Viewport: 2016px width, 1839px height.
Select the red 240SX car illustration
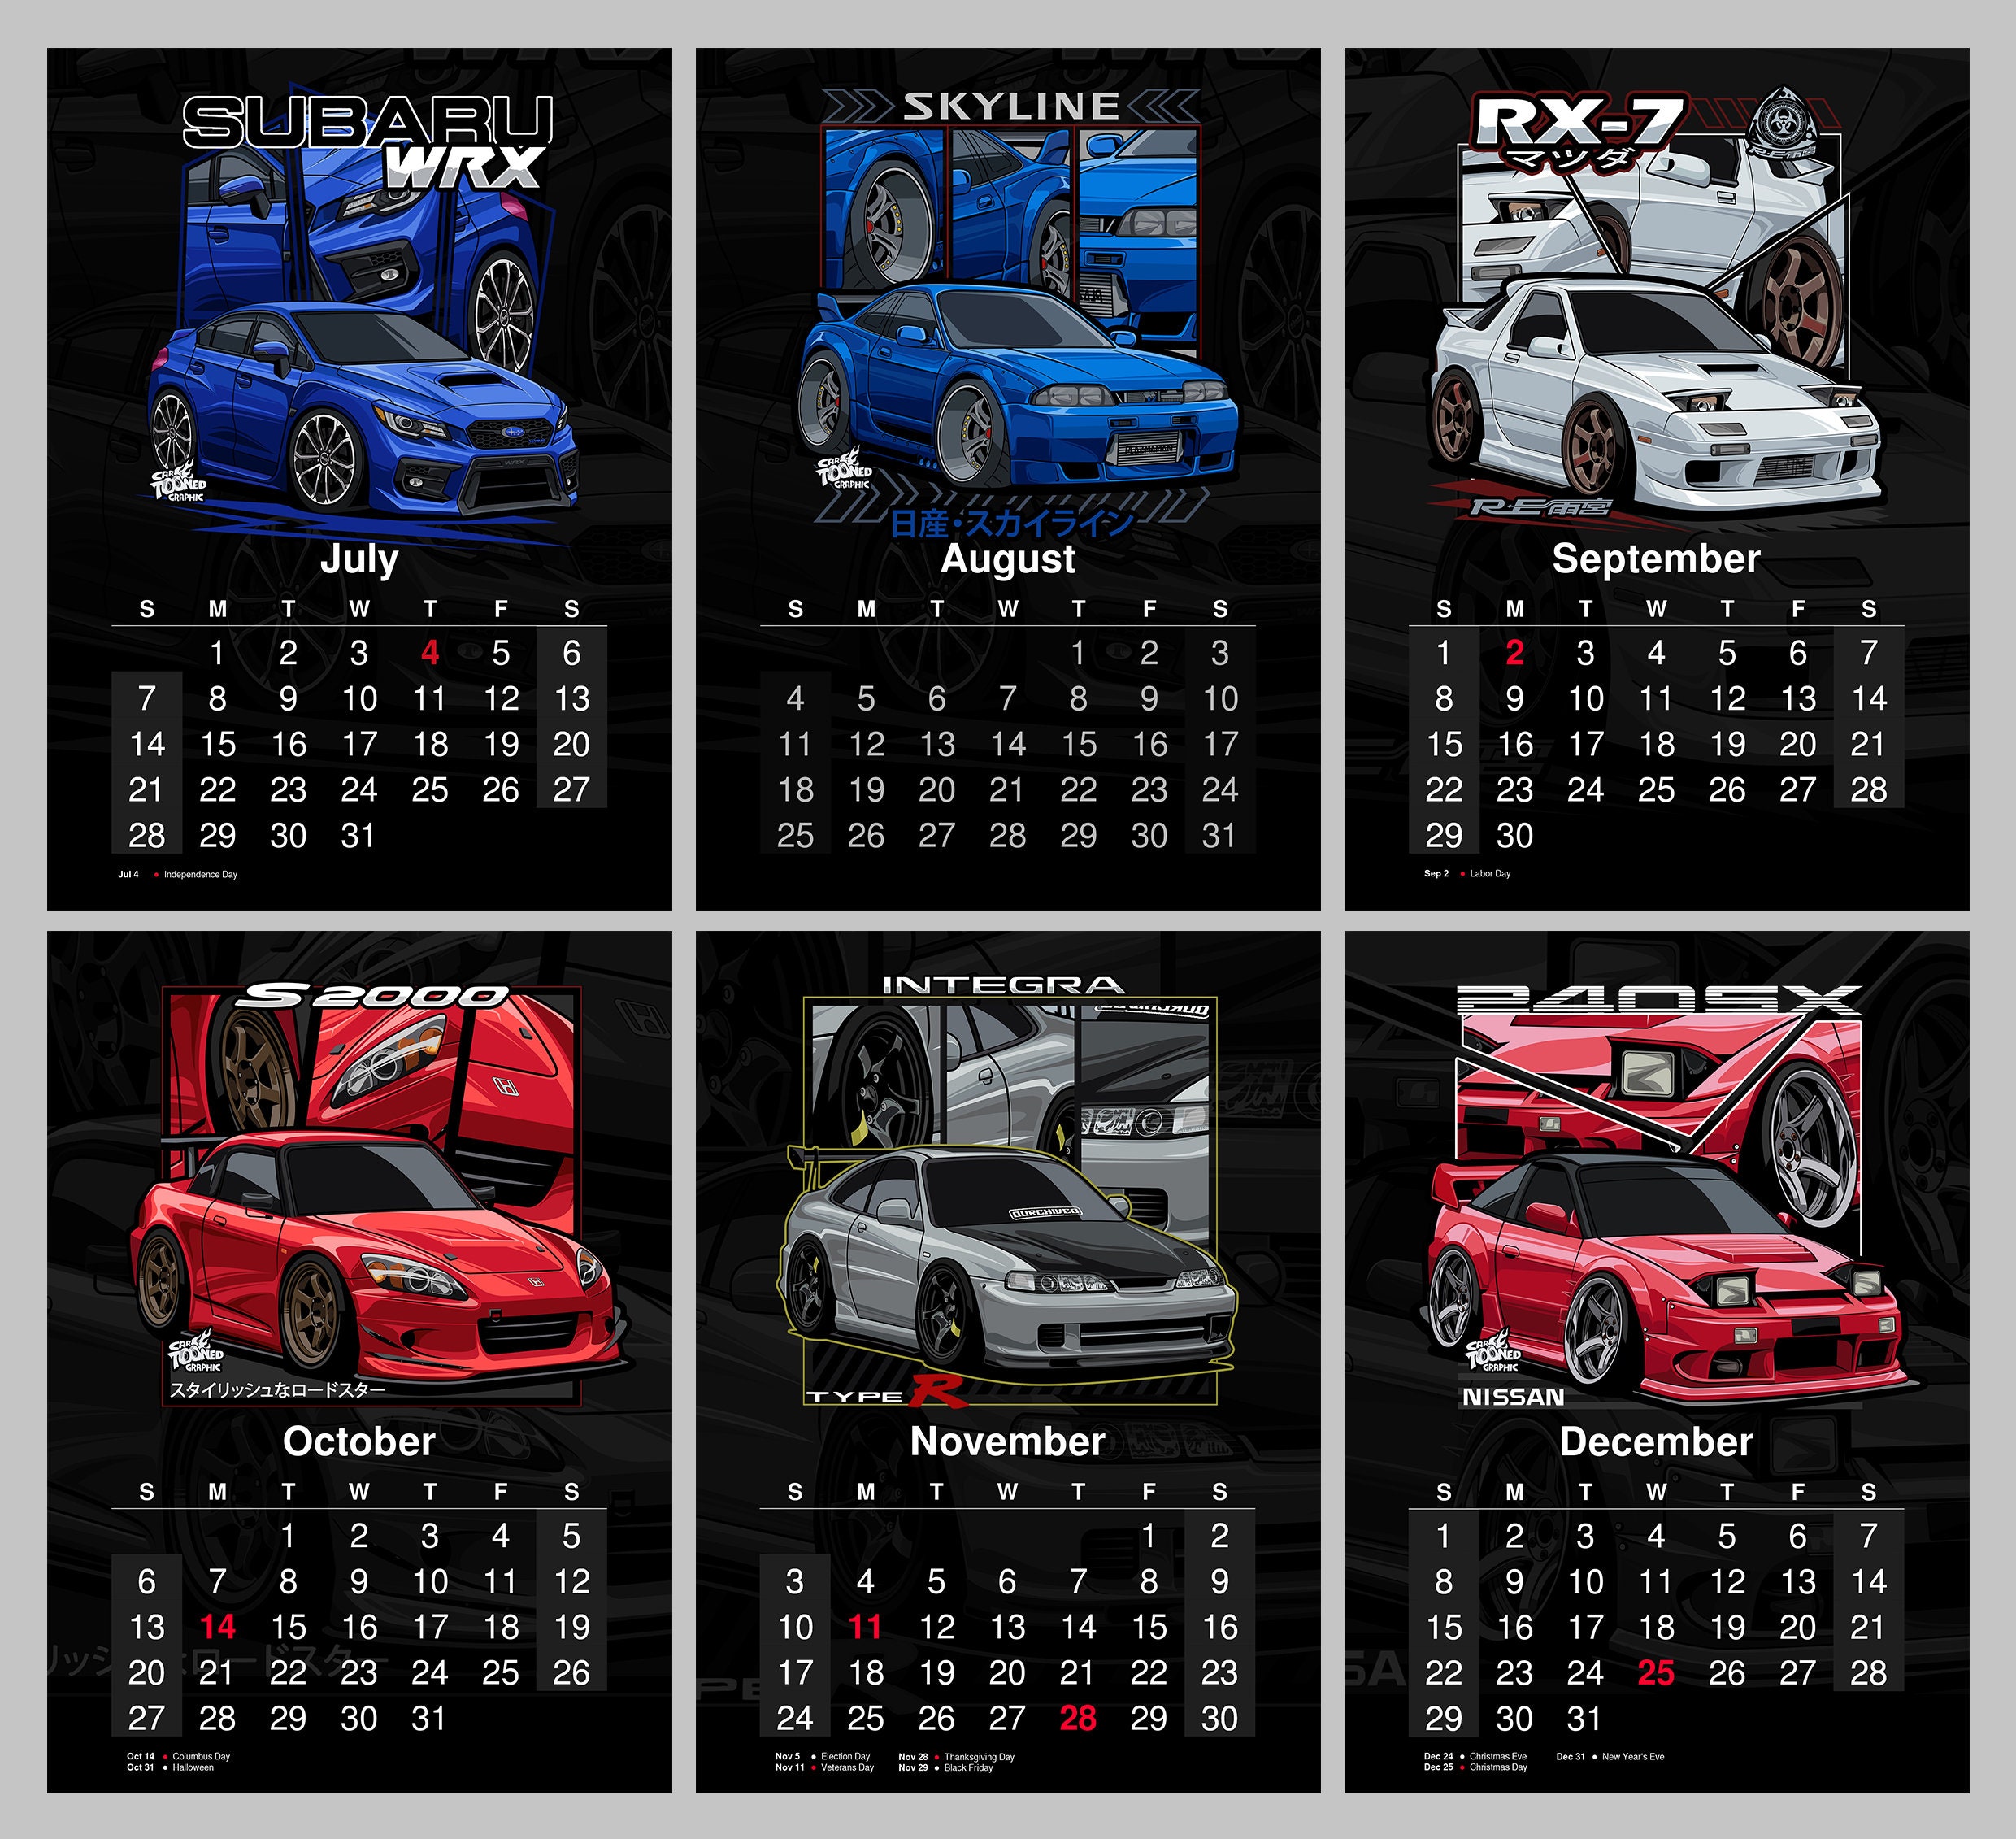point(1663,1280)
